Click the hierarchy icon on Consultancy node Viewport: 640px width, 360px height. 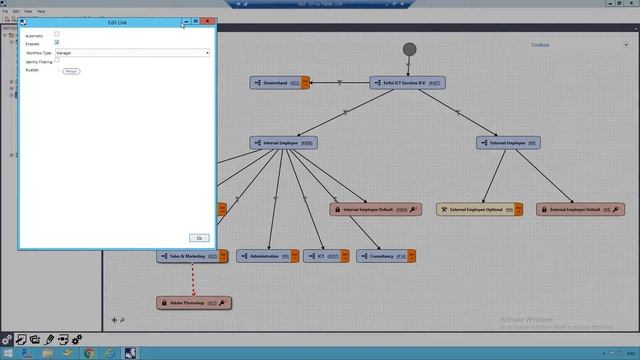pyautogui.click(x=364, y=256)
